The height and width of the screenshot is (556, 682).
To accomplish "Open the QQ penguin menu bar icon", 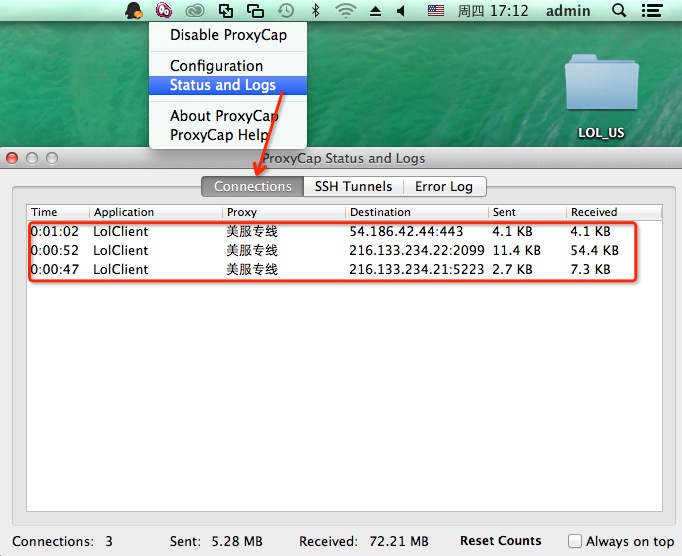I will 134,10.
